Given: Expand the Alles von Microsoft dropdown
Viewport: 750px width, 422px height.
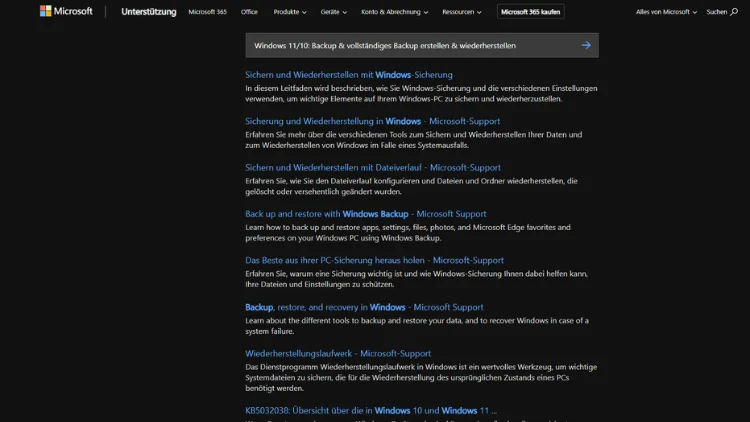Looking at the screenshot, I should pos(666,11).
